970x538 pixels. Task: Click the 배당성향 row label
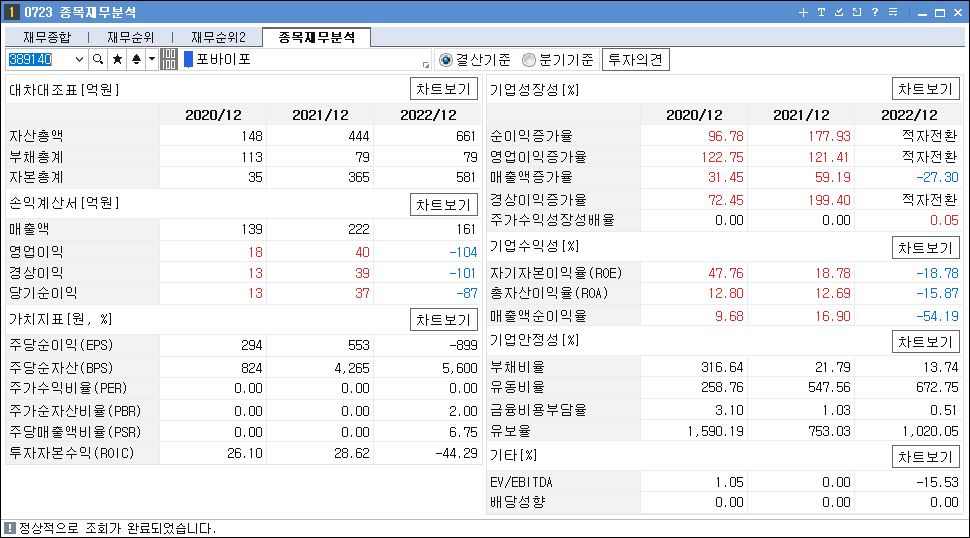pyautogui.click(x=517, y=502)
